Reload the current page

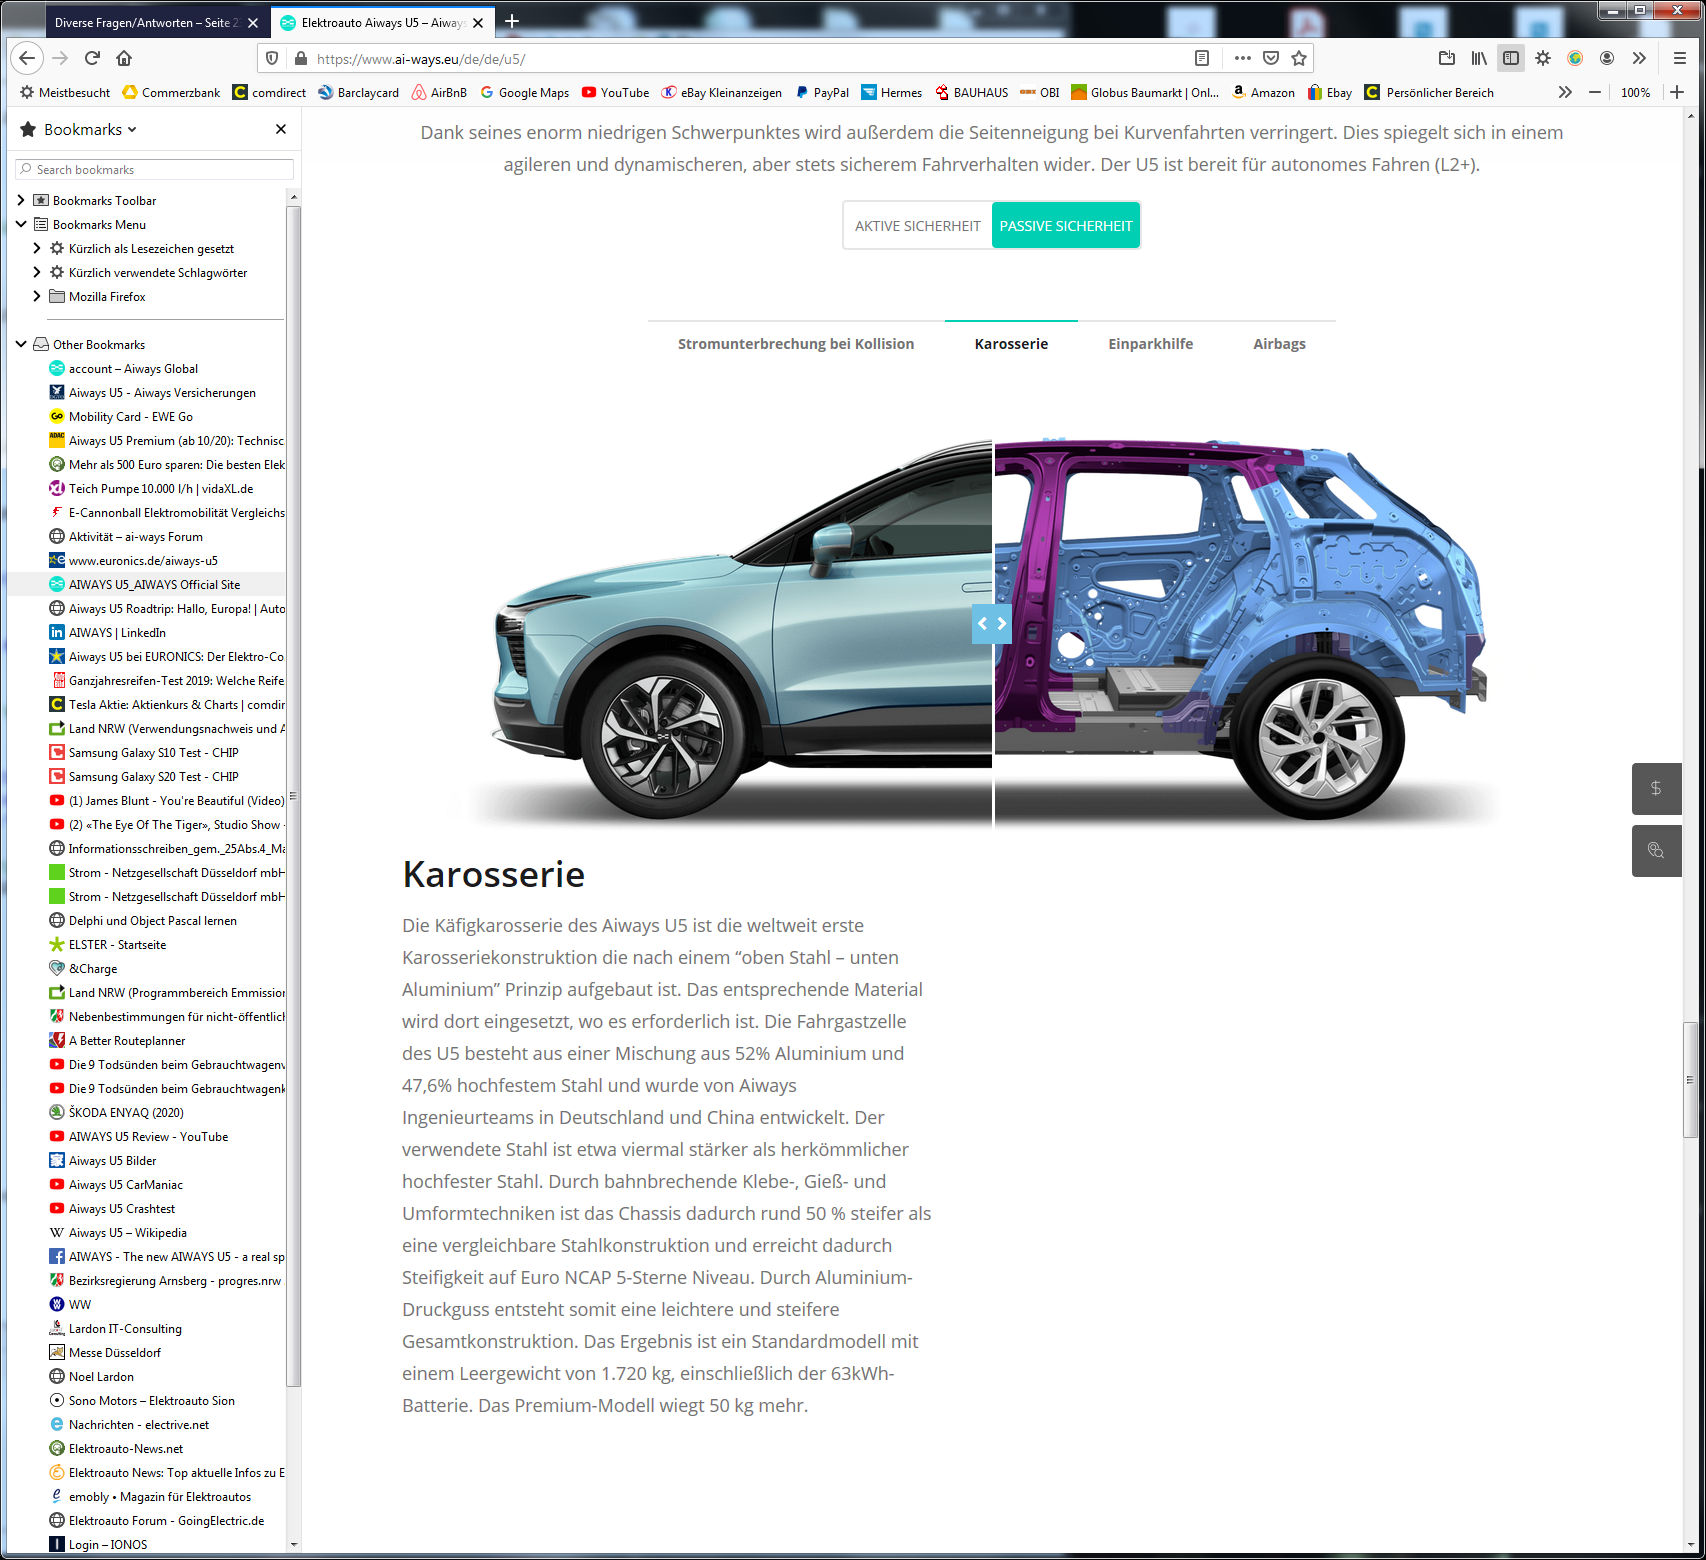tap(92, 58)
